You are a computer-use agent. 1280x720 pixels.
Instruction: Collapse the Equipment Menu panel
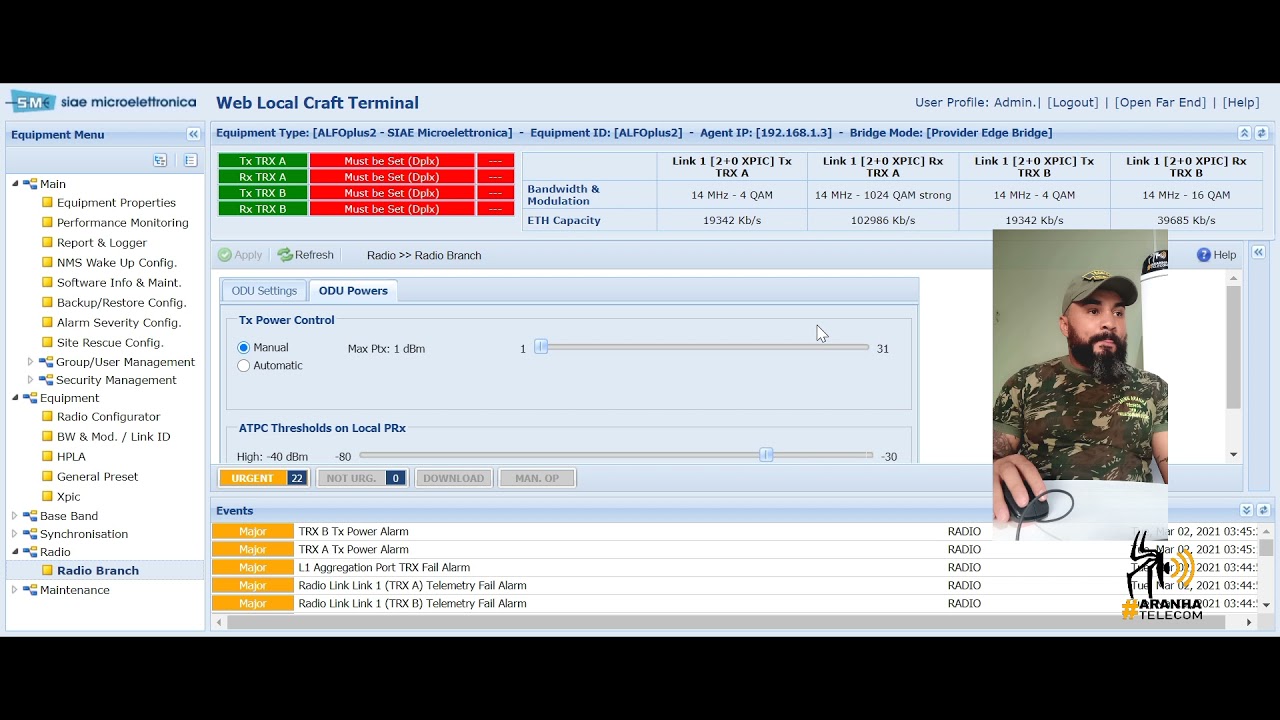click(193, 134)
